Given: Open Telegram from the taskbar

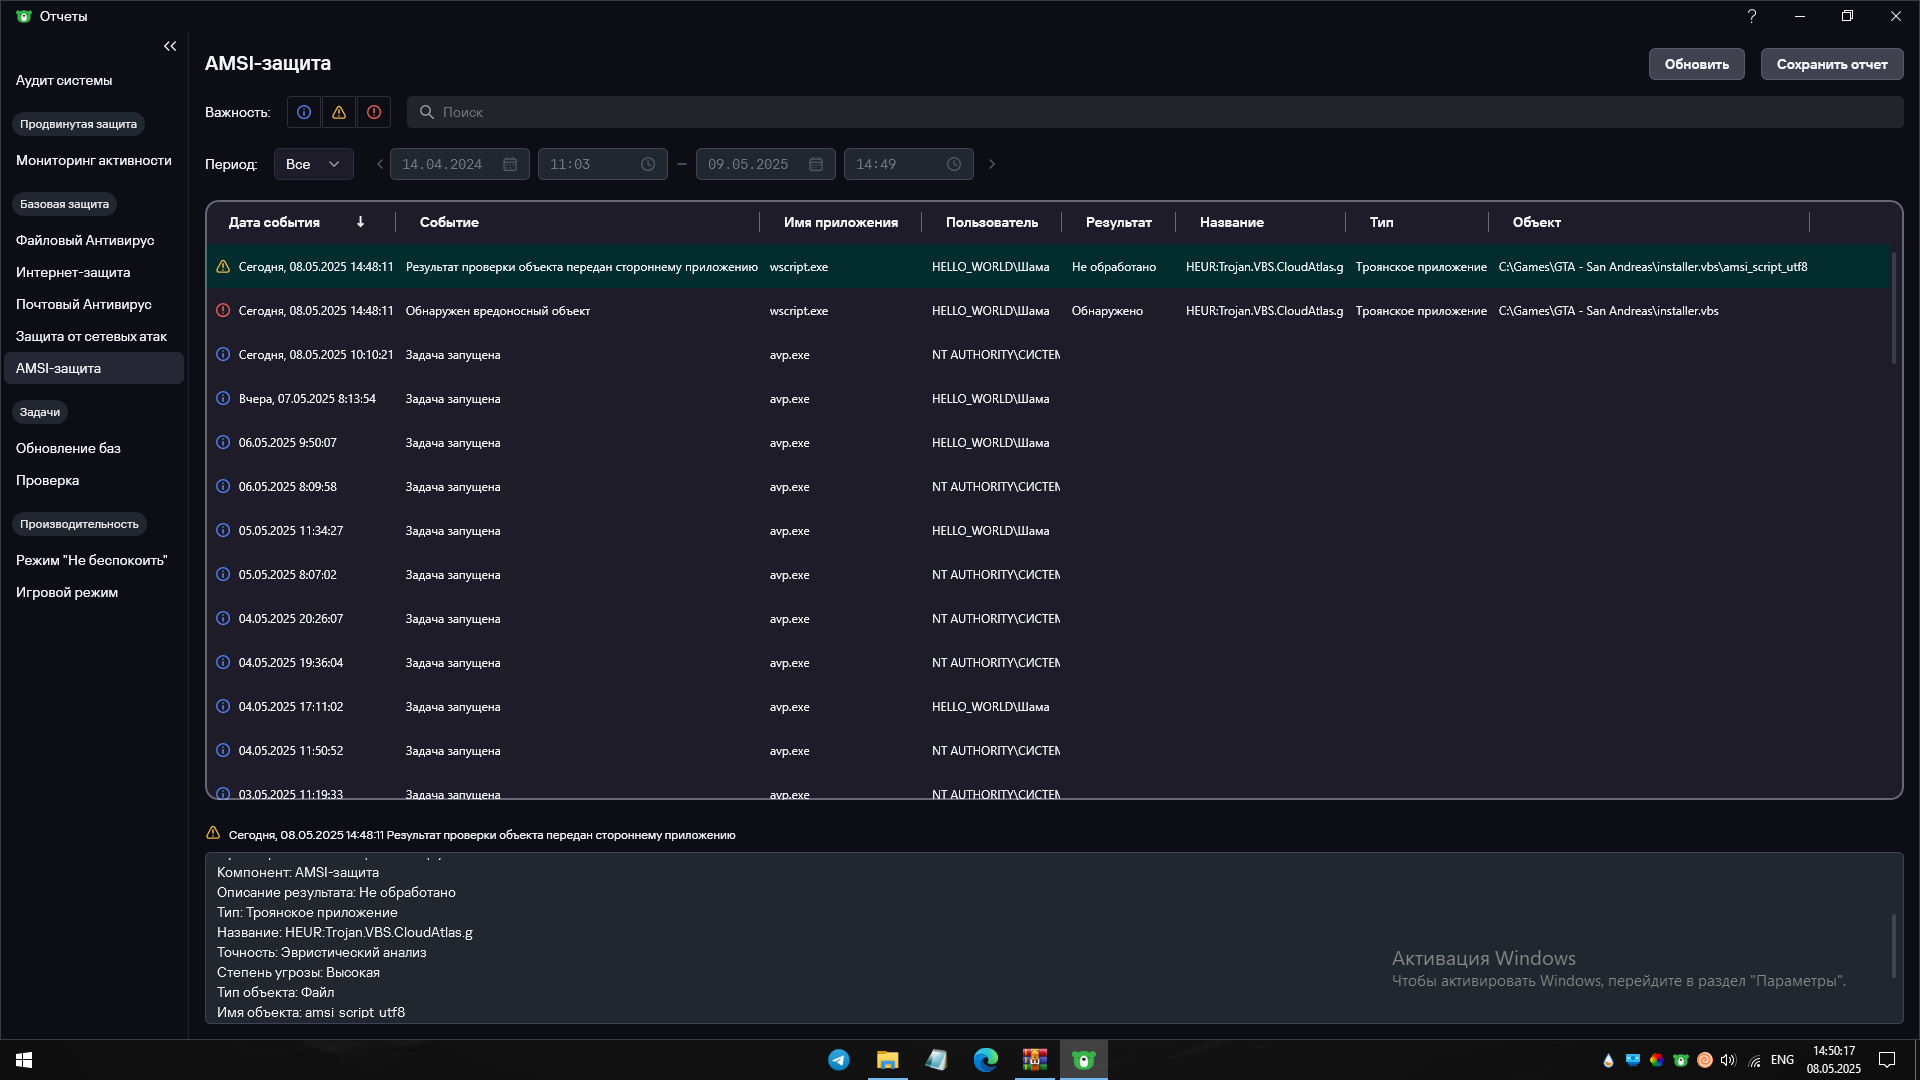Looking at the screenshot, I should coord(839,1060).
